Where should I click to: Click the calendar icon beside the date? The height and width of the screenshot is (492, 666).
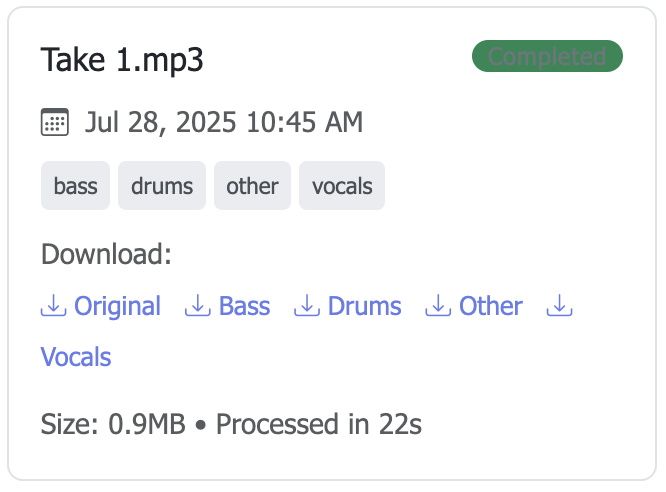54,123
